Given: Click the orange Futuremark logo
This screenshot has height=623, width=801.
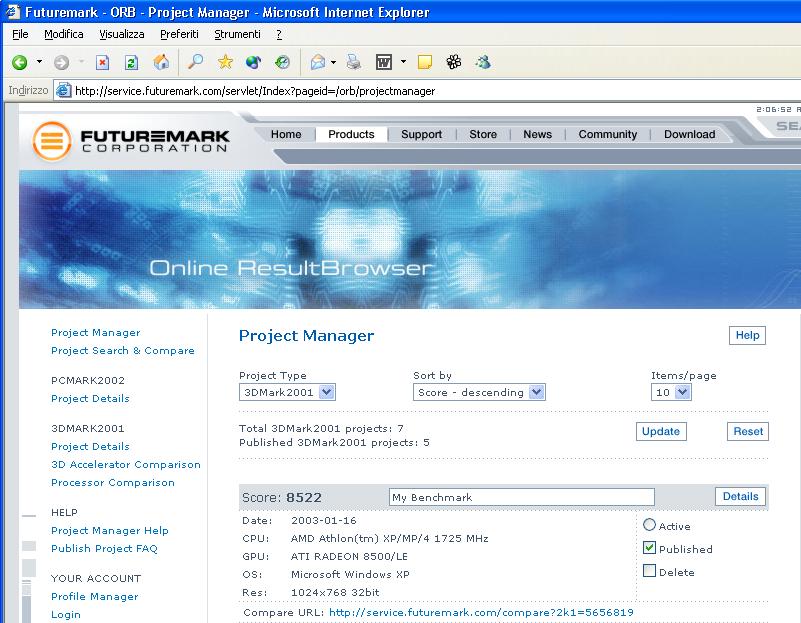Looking at the screenshot, I should [x=52, y=140].
